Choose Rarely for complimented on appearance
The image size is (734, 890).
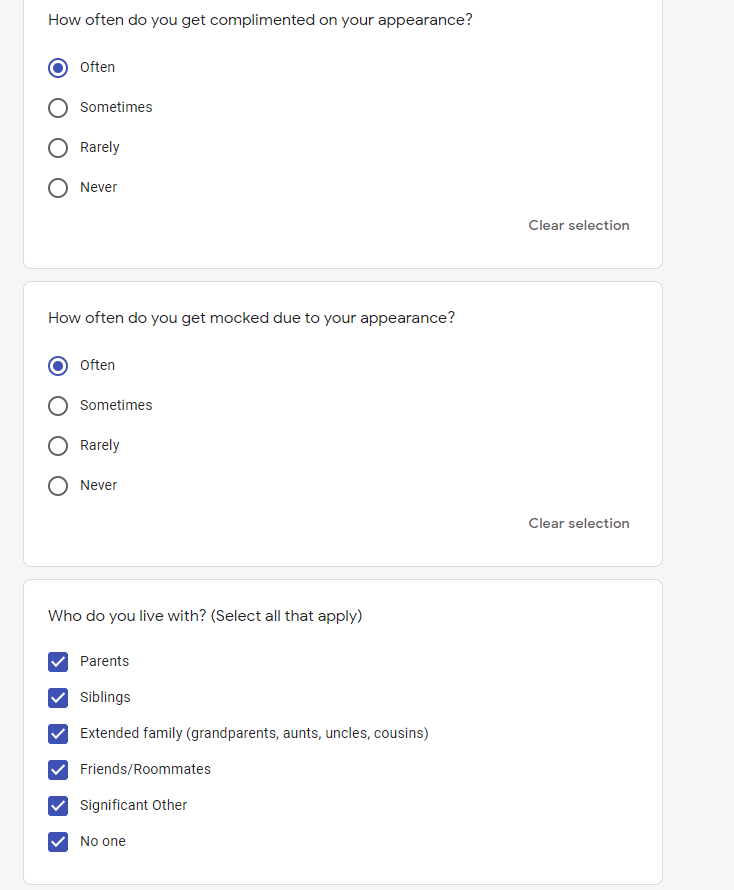pyautogui.click(x=58, y=148)
